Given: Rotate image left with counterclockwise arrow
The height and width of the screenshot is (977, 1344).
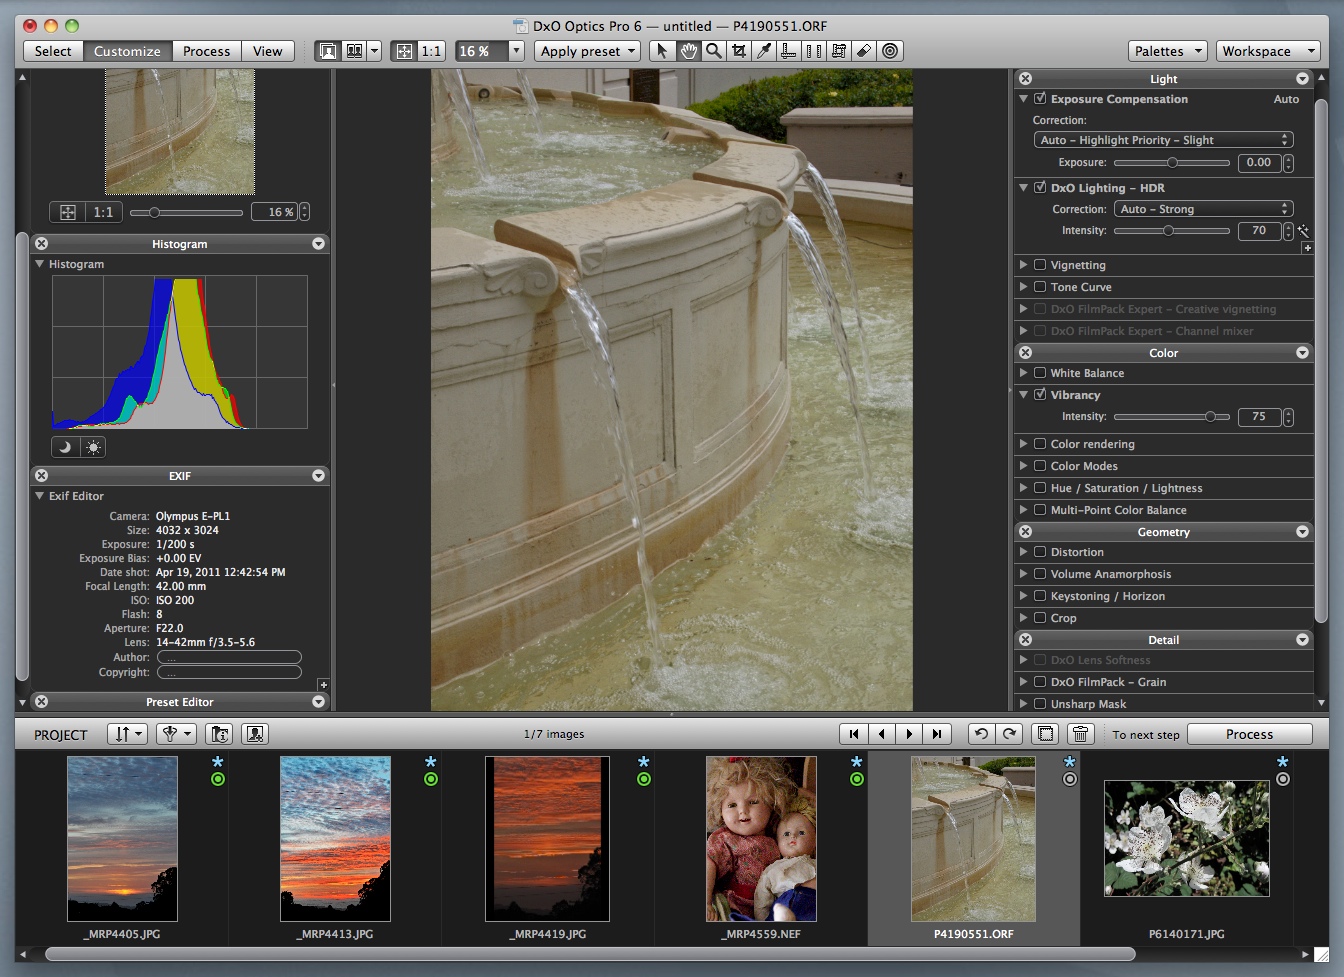Looking at the screenshot, I should pos(981,734).
